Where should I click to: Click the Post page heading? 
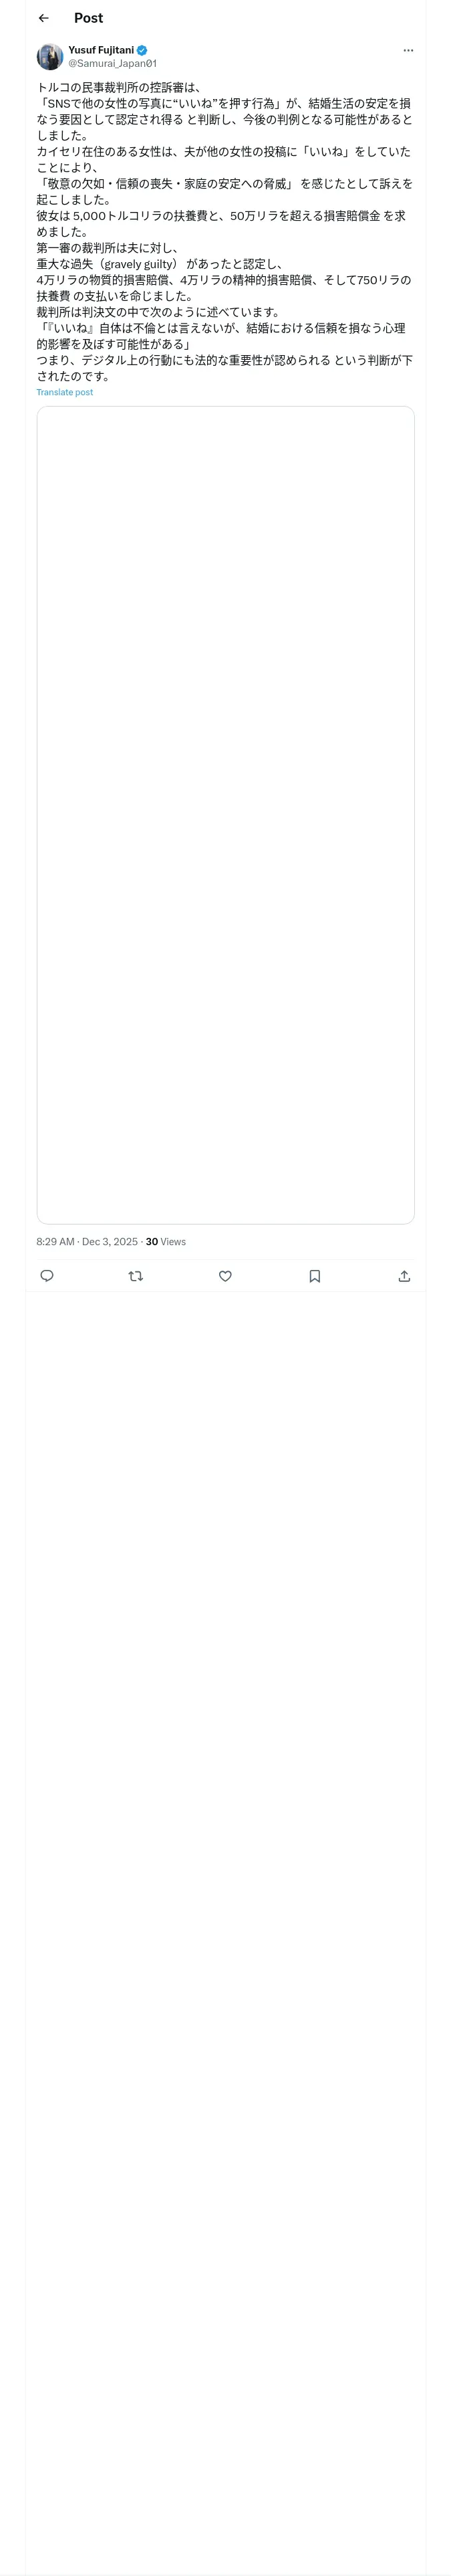coord(88,18)
